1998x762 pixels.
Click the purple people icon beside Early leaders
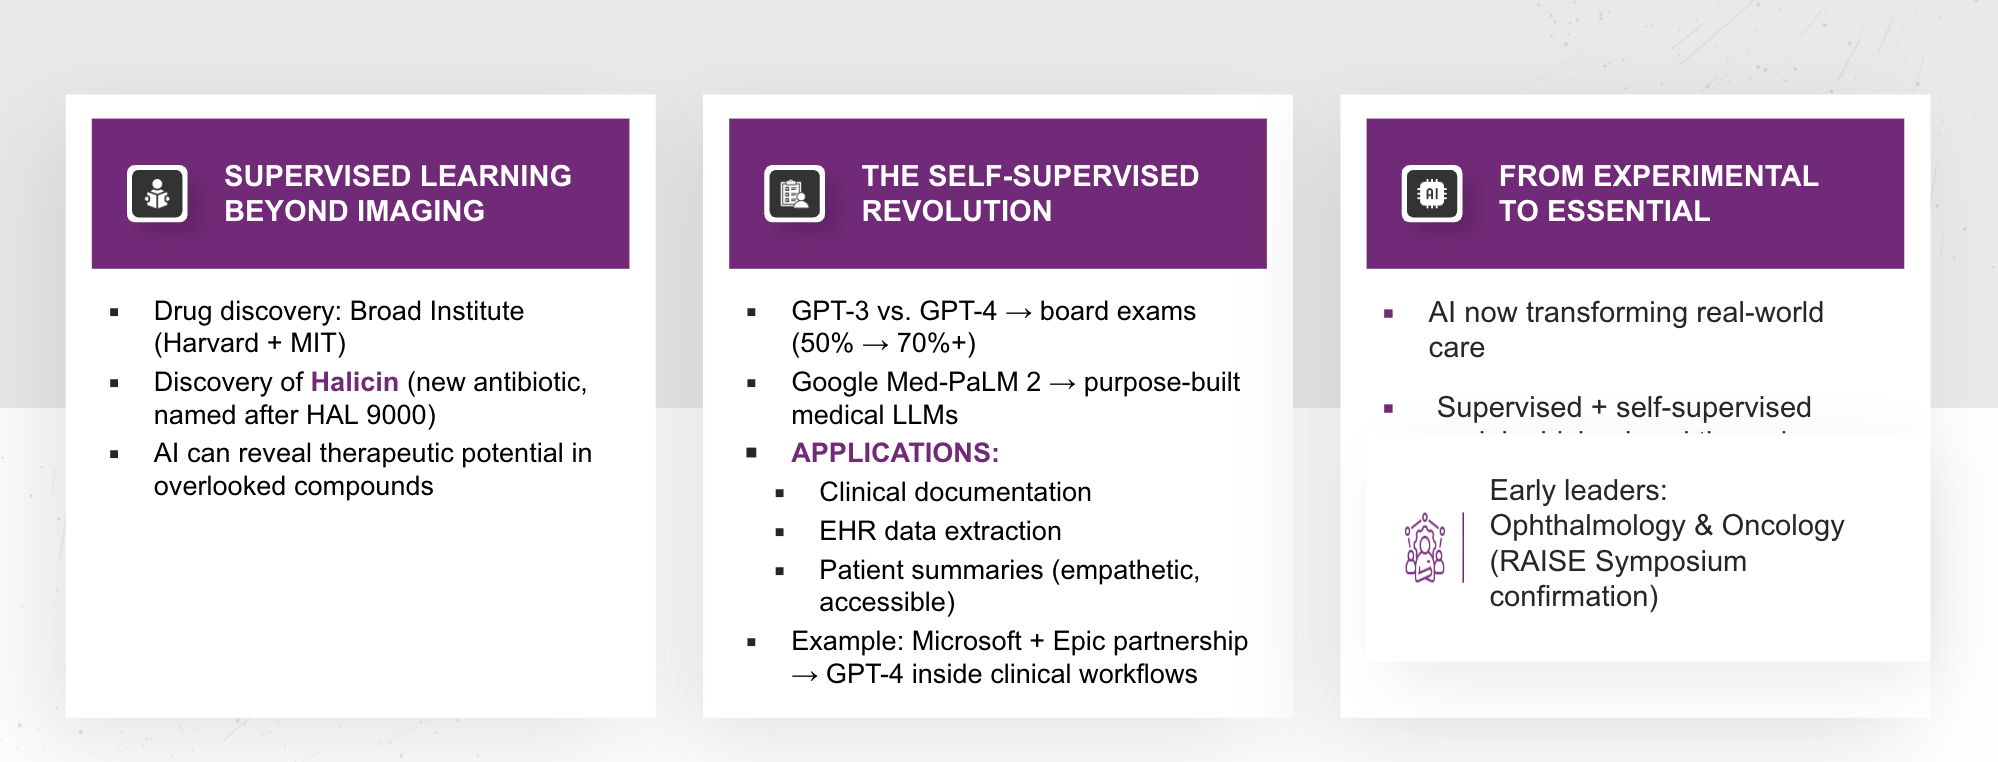pos(1424,547)
